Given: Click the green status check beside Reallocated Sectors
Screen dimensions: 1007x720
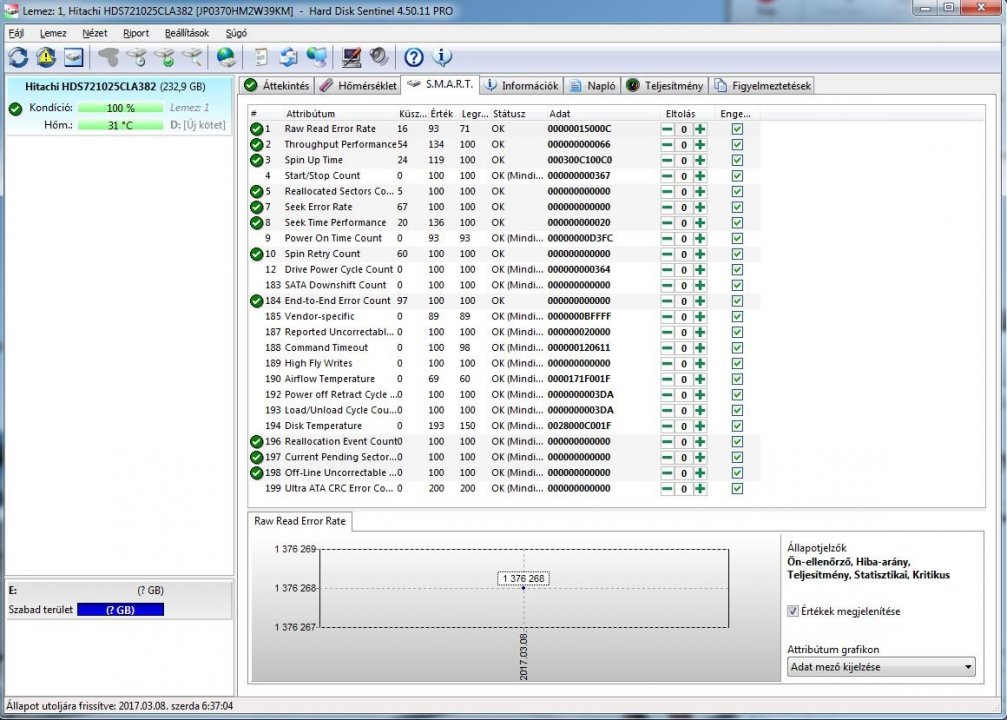Looking at the screenshot, I should 256,191.
